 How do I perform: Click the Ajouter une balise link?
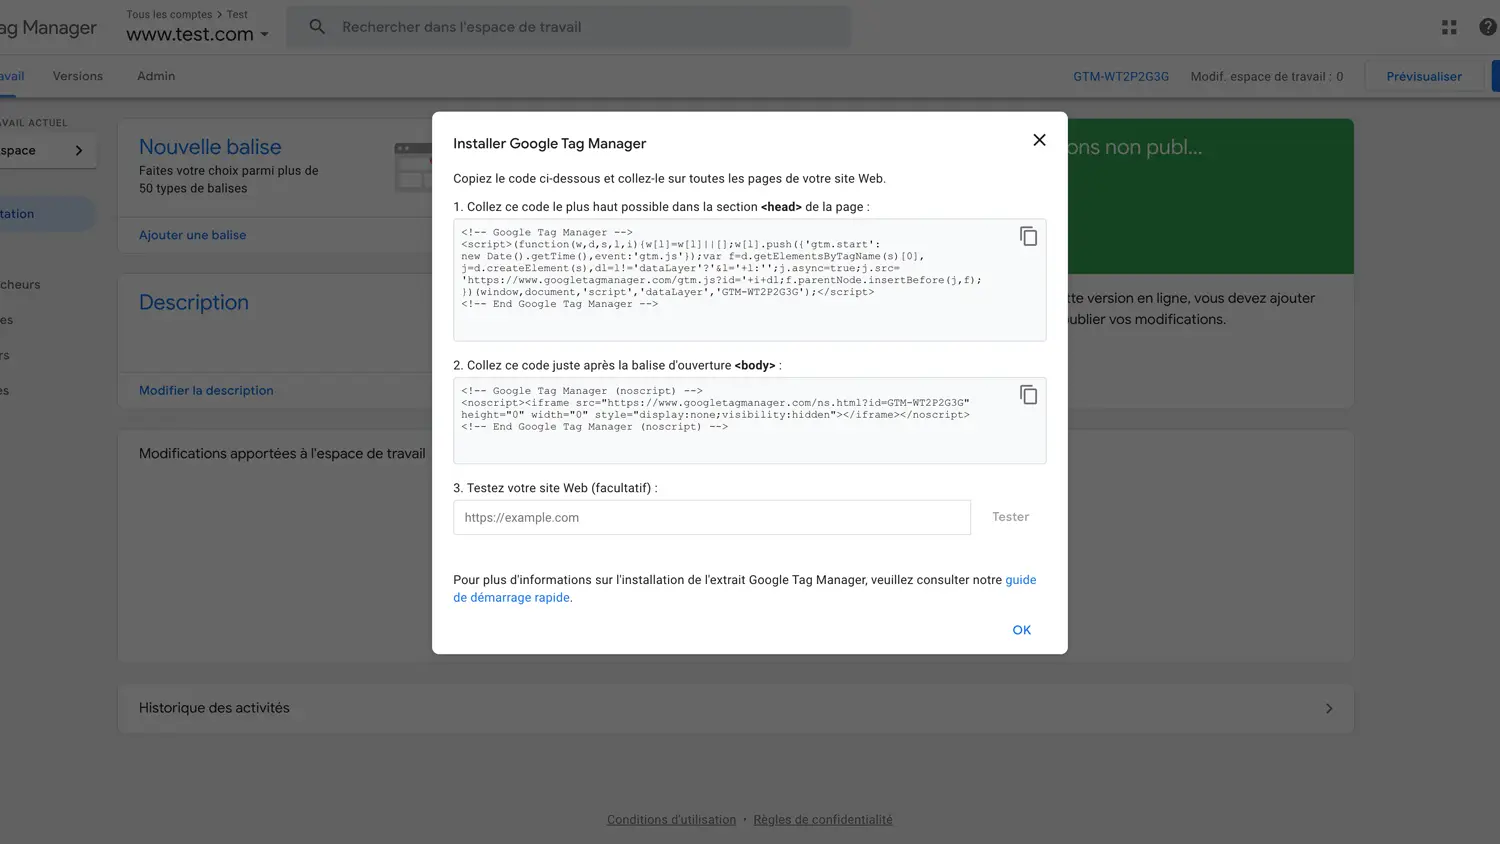[x=192, y=235]
